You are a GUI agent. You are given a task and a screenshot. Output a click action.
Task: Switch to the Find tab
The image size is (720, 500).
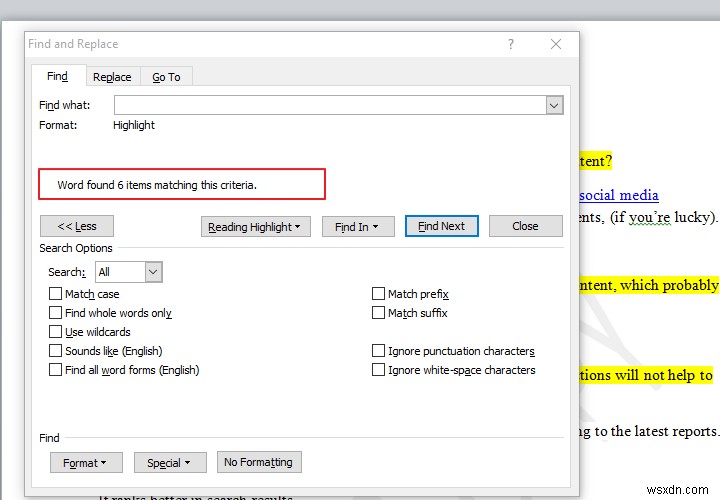[58, 76]
